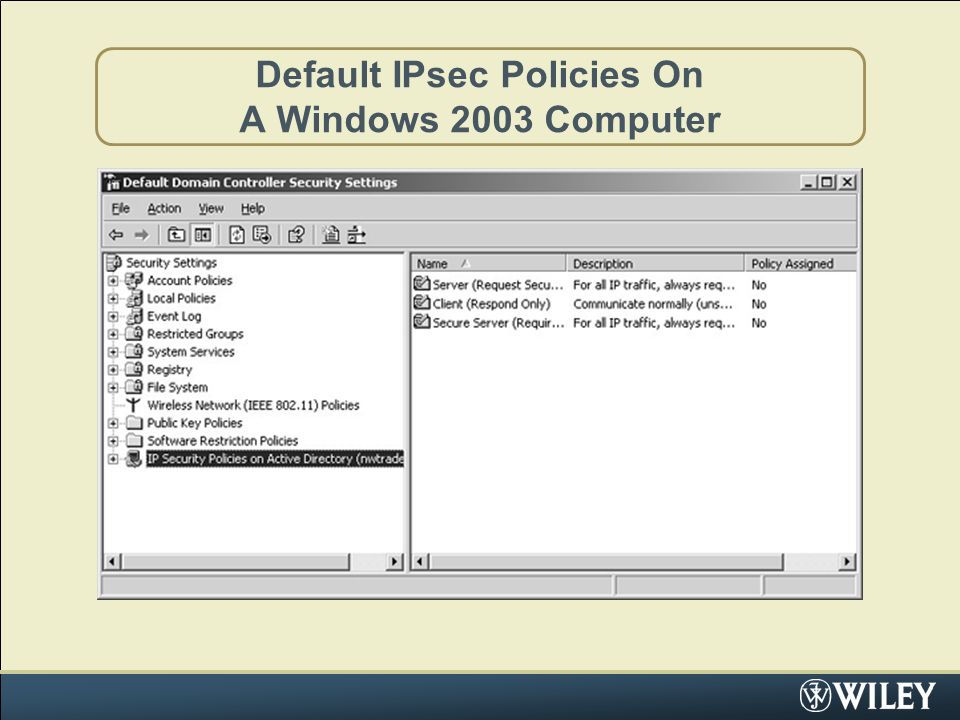This screenshot has height=720, width=960.
Task: Expand the Event Log node
Action: tap(113, 317)
